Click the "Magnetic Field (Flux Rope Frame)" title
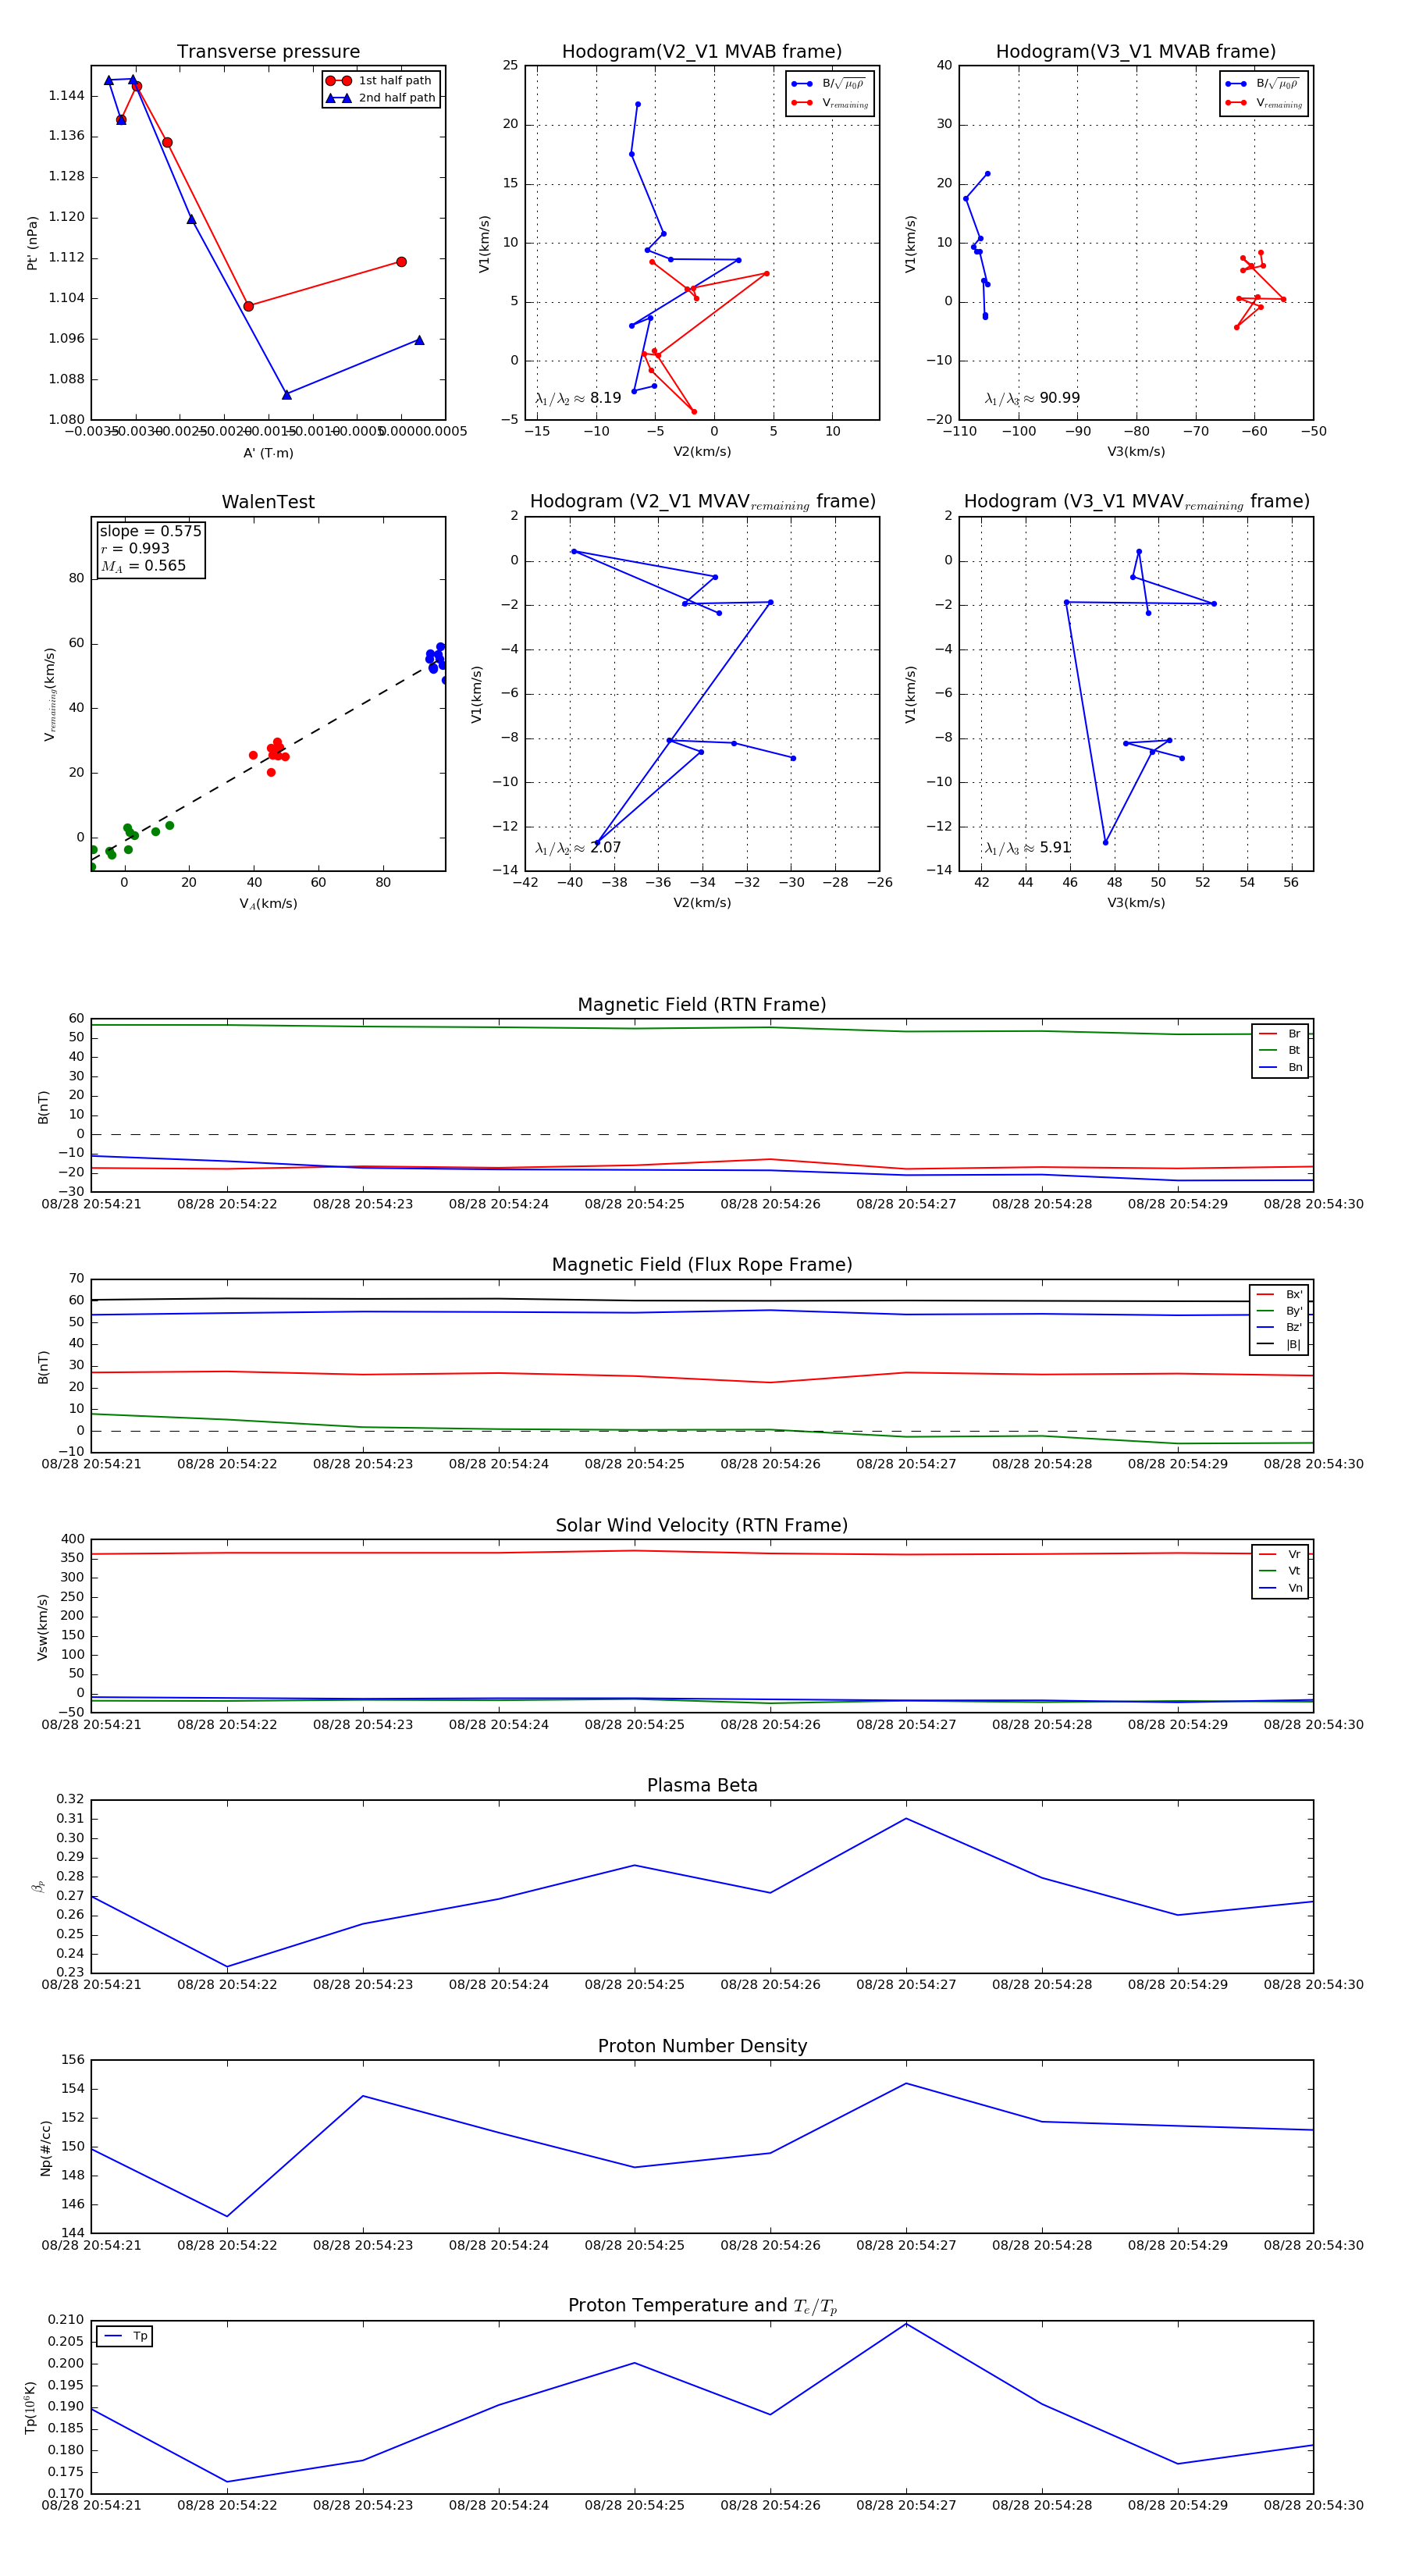This screenshot has width=1405, height=2576. pyautogui.click(x=702, y=1265)
